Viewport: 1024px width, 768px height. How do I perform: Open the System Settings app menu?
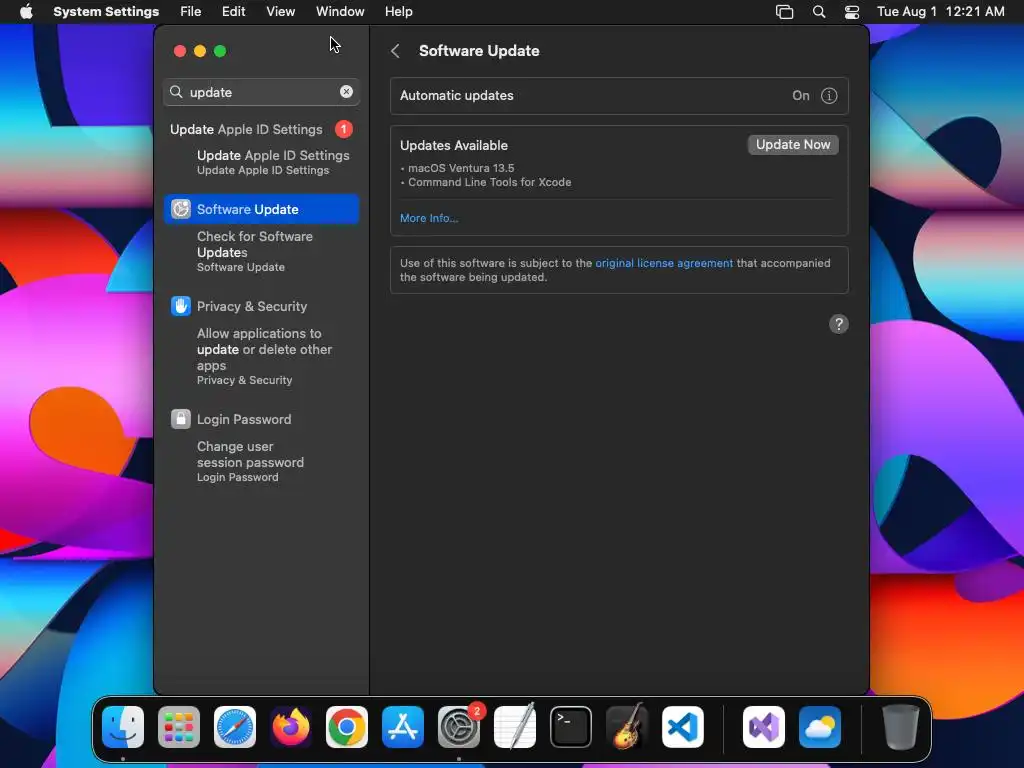(x=106, y=12)
